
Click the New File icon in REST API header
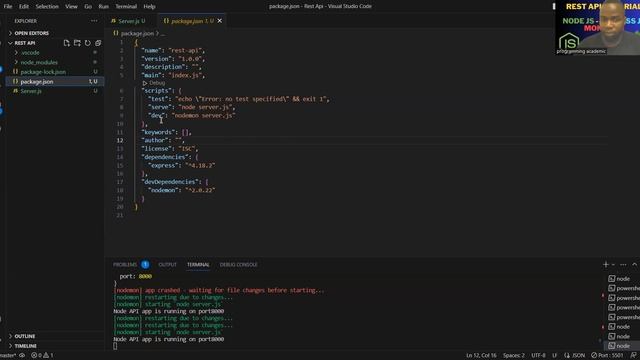tap(67, 43)
